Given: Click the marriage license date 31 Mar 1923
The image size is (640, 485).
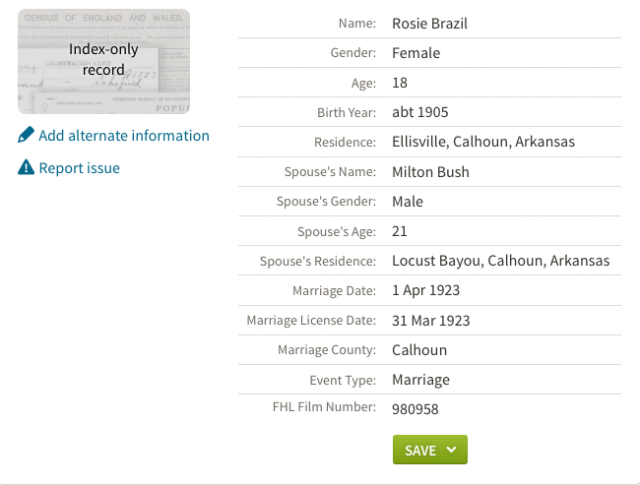Looking at the screenshot, I should pyautogui.click(x=431, y=320).
